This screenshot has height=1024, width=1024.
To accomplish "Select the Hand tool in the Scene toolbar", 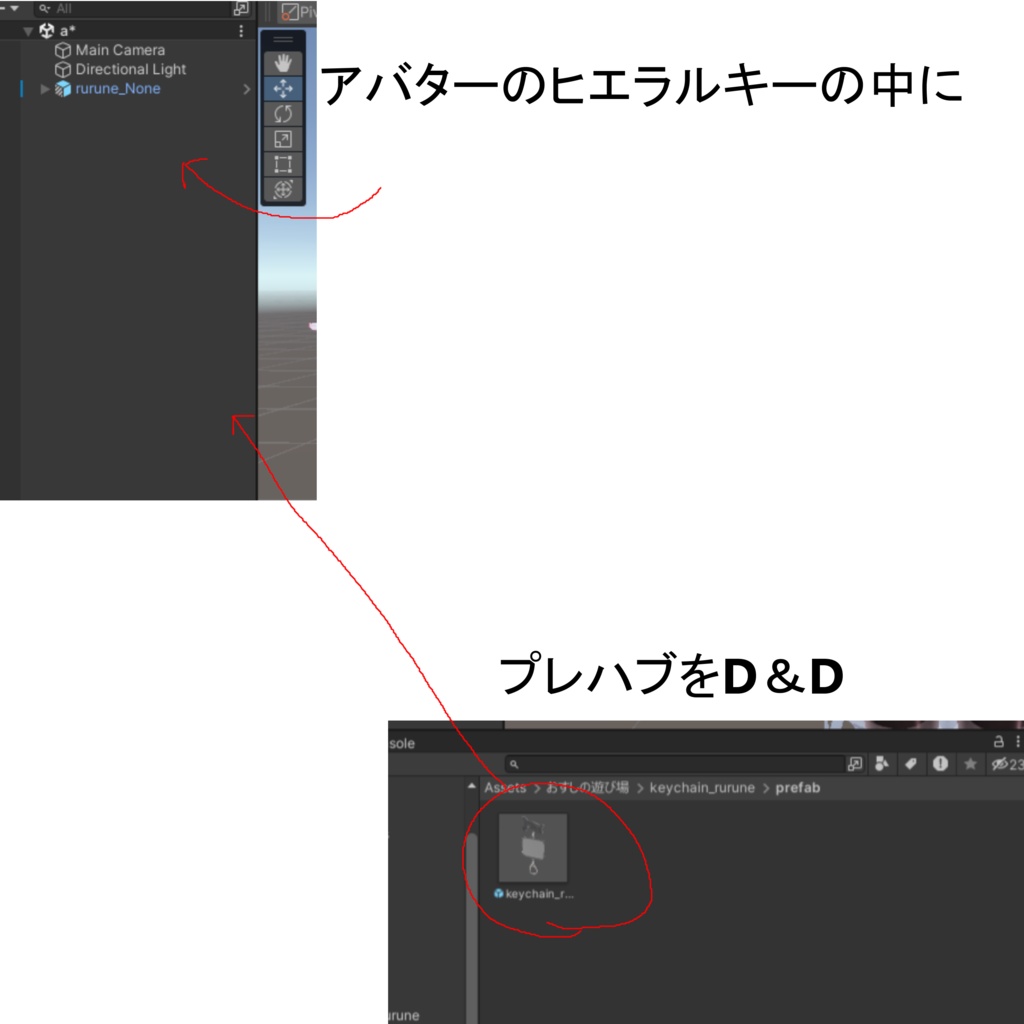I will coord(282,62).
